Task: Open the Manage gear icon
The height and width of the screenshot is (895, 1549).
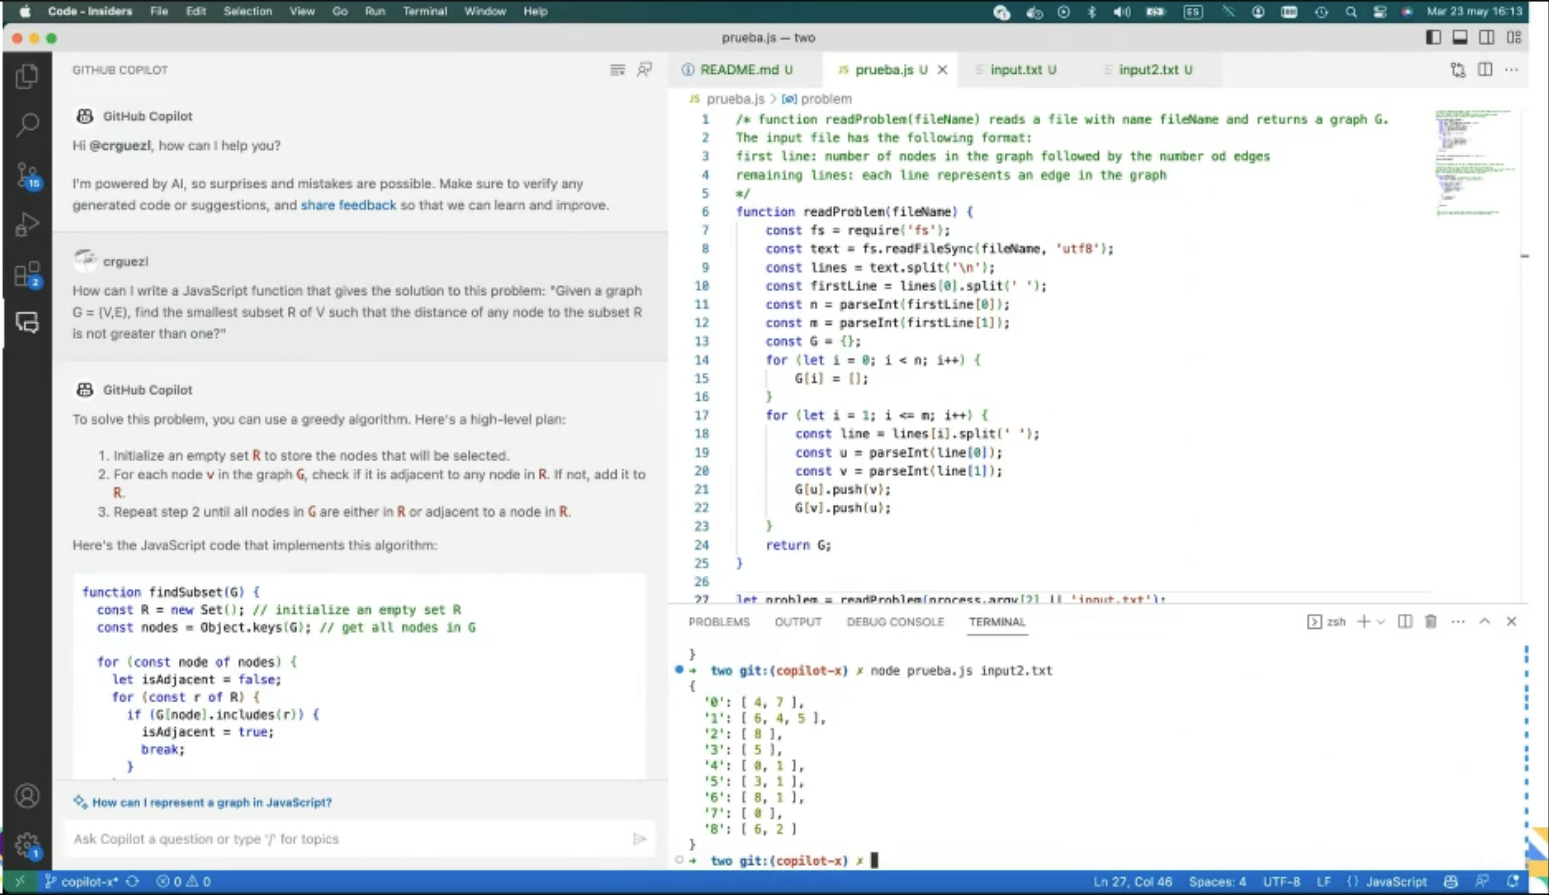Action: point(27,845)
